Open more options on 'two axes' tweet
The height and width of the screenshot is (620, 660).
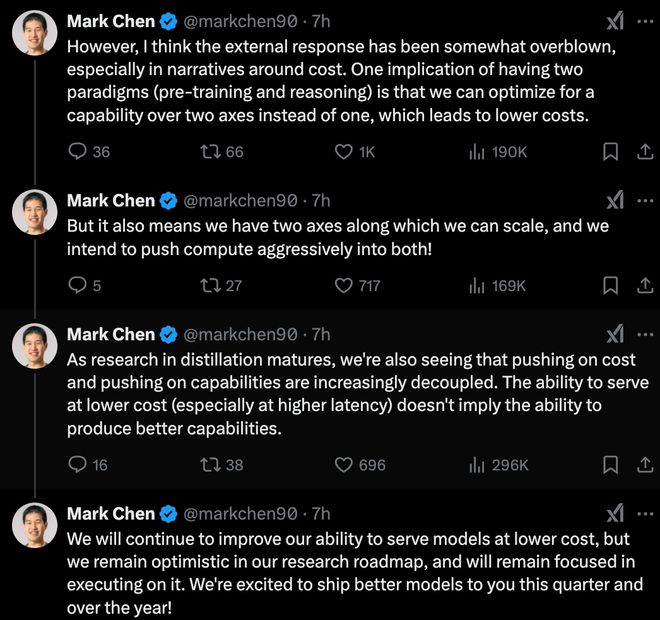tap(645, 201)
